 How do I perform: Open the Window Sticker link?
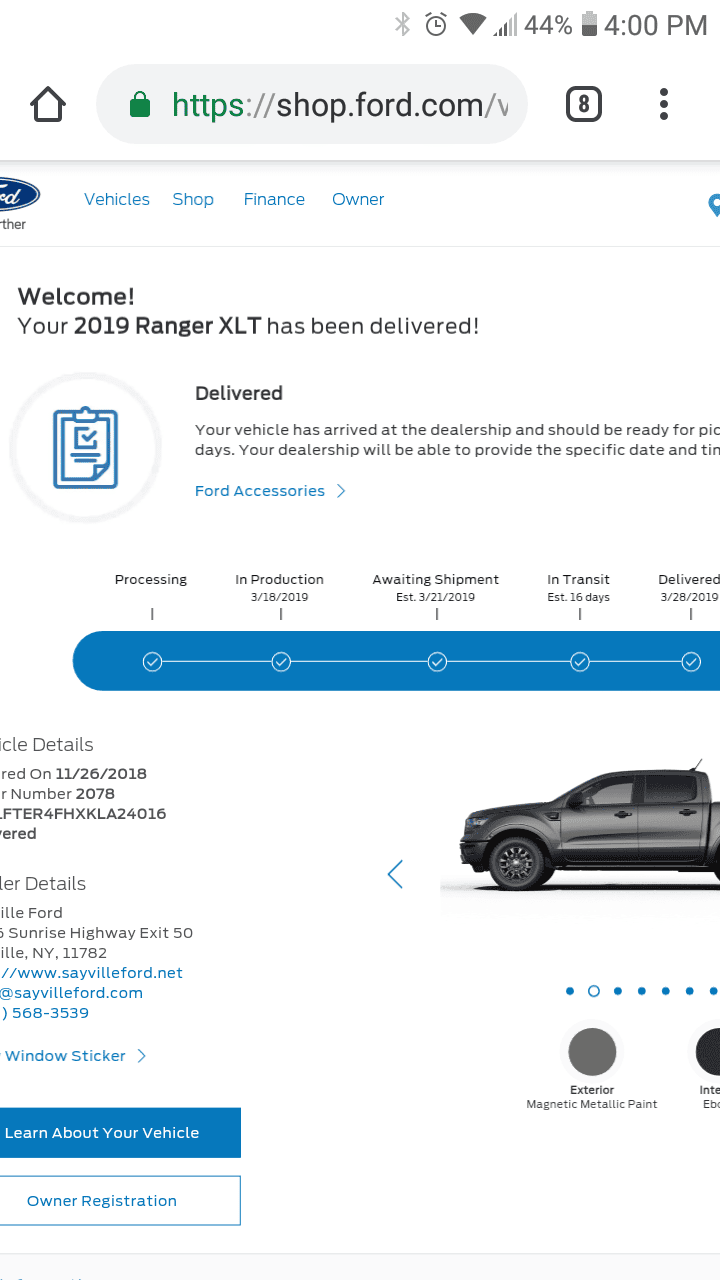63,1056
